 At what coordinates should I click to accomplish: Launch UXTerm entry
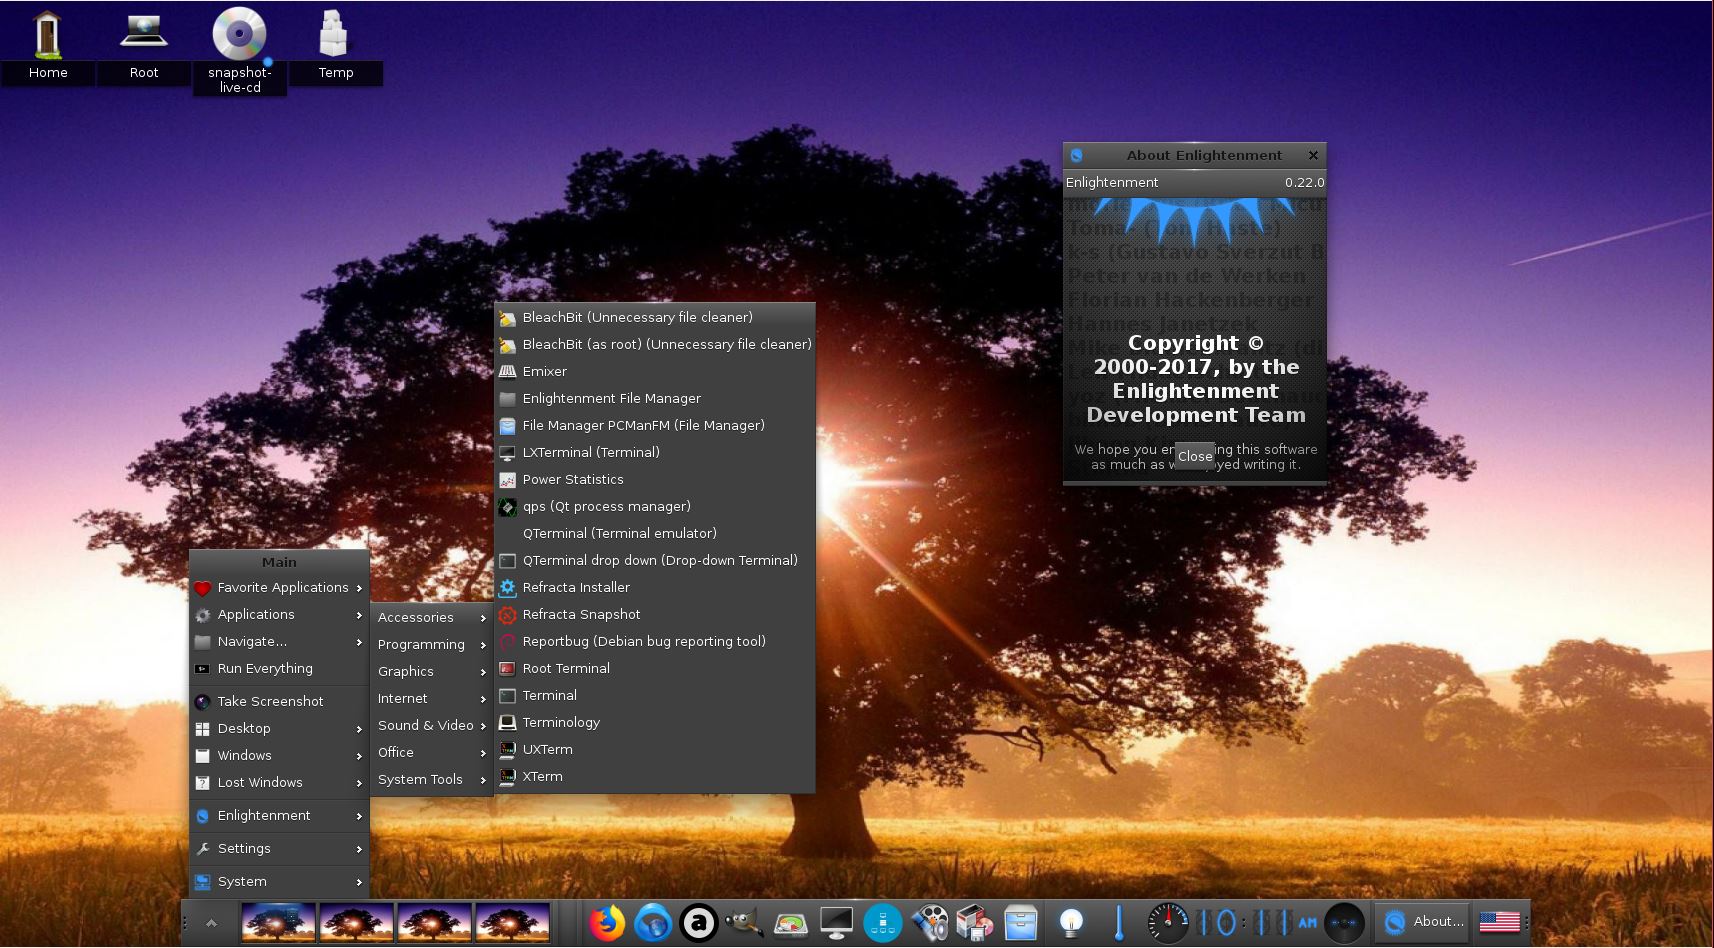tap(655, 749)
